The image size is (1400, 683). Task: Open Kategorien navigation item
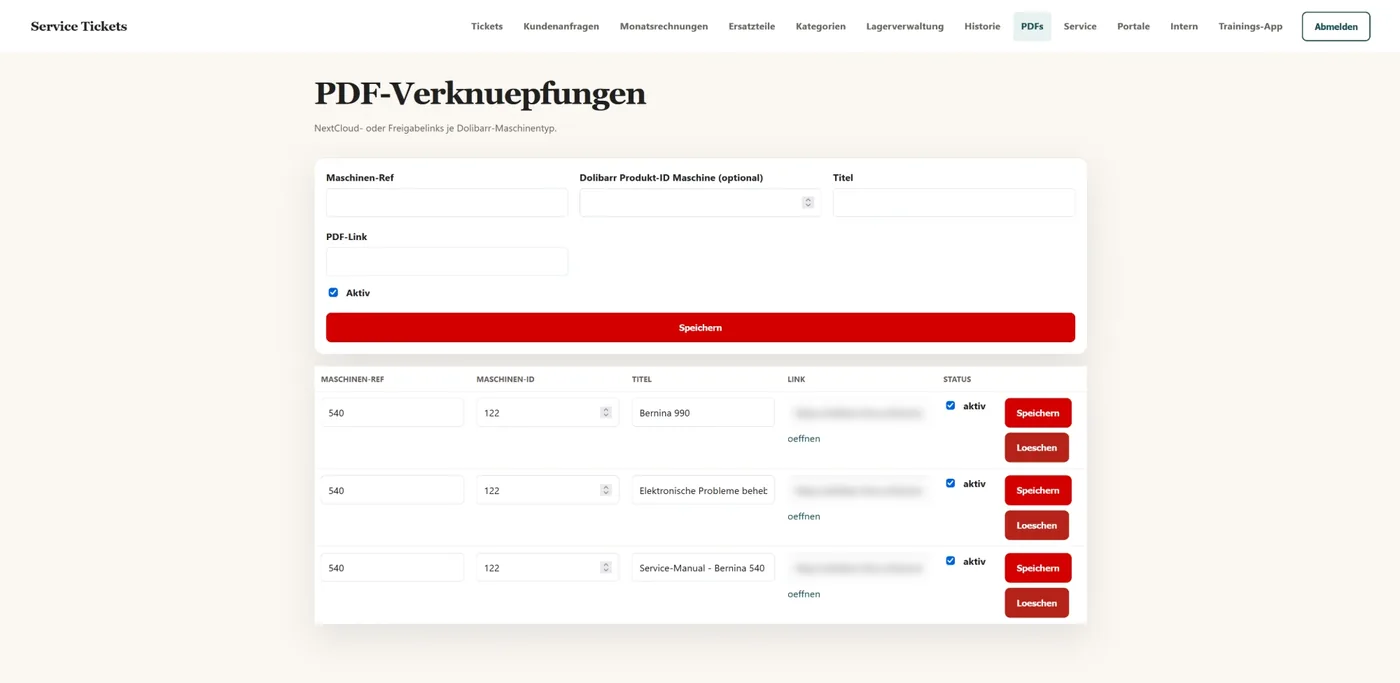[821, 26]
